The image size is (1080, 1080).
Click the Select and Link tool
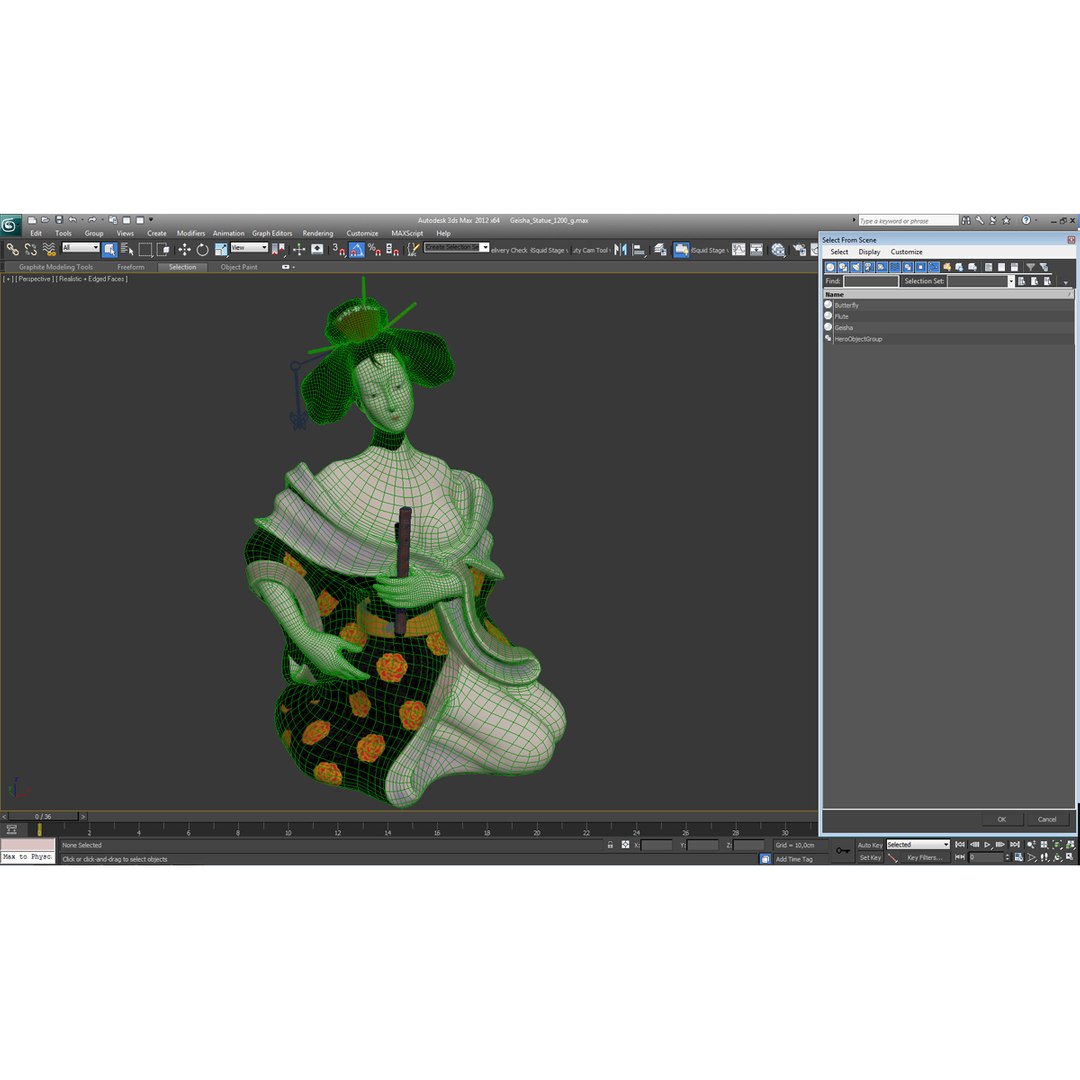point(12,249)
